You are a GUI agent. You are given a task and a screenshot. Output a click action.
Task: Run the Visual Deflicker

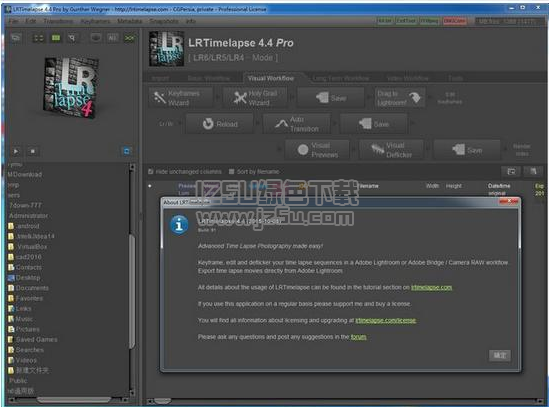pyautogui.click(x=392, y=150)
